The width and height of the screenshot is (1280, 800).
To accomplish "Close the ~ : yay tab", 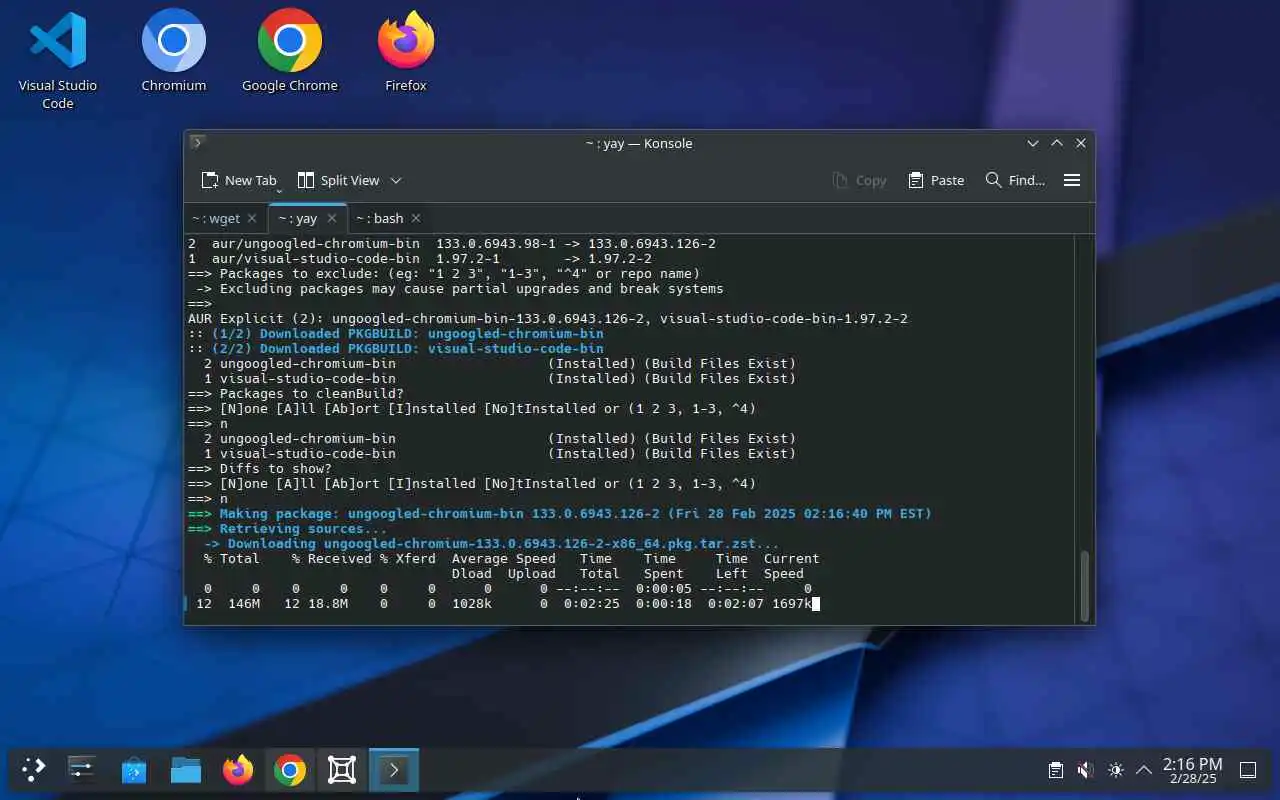I will (332, 218).
